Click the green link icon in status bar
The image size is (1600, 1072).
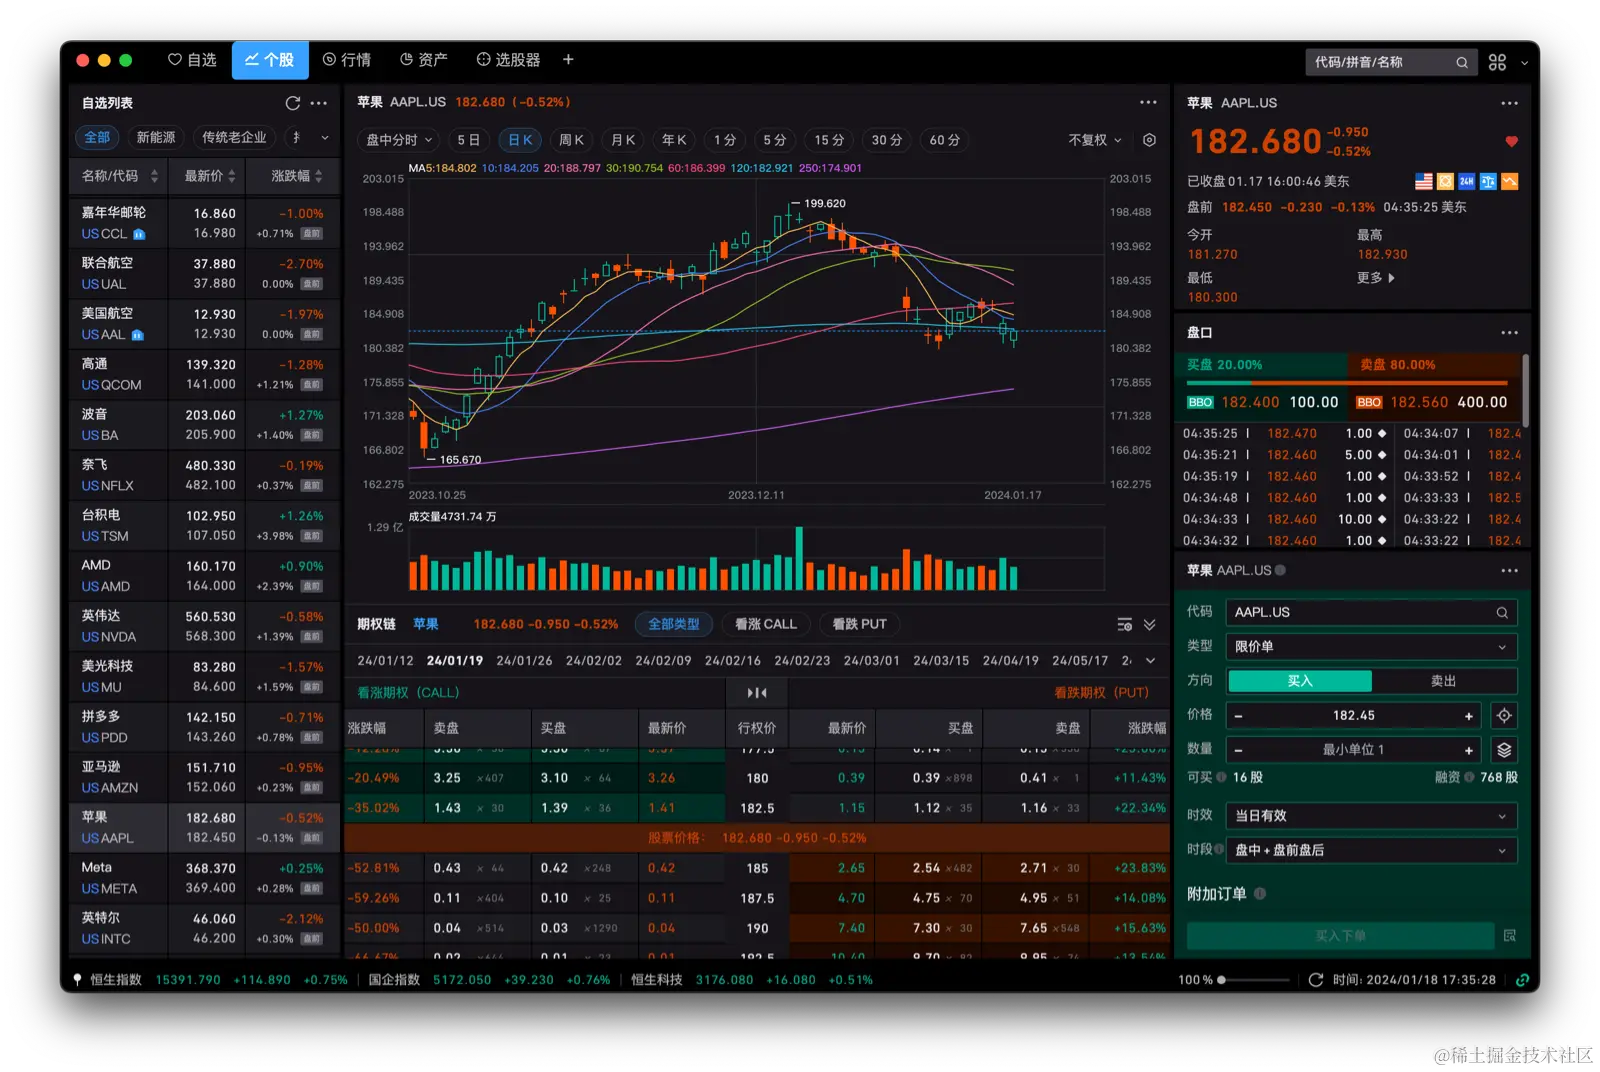(1522, 980)
